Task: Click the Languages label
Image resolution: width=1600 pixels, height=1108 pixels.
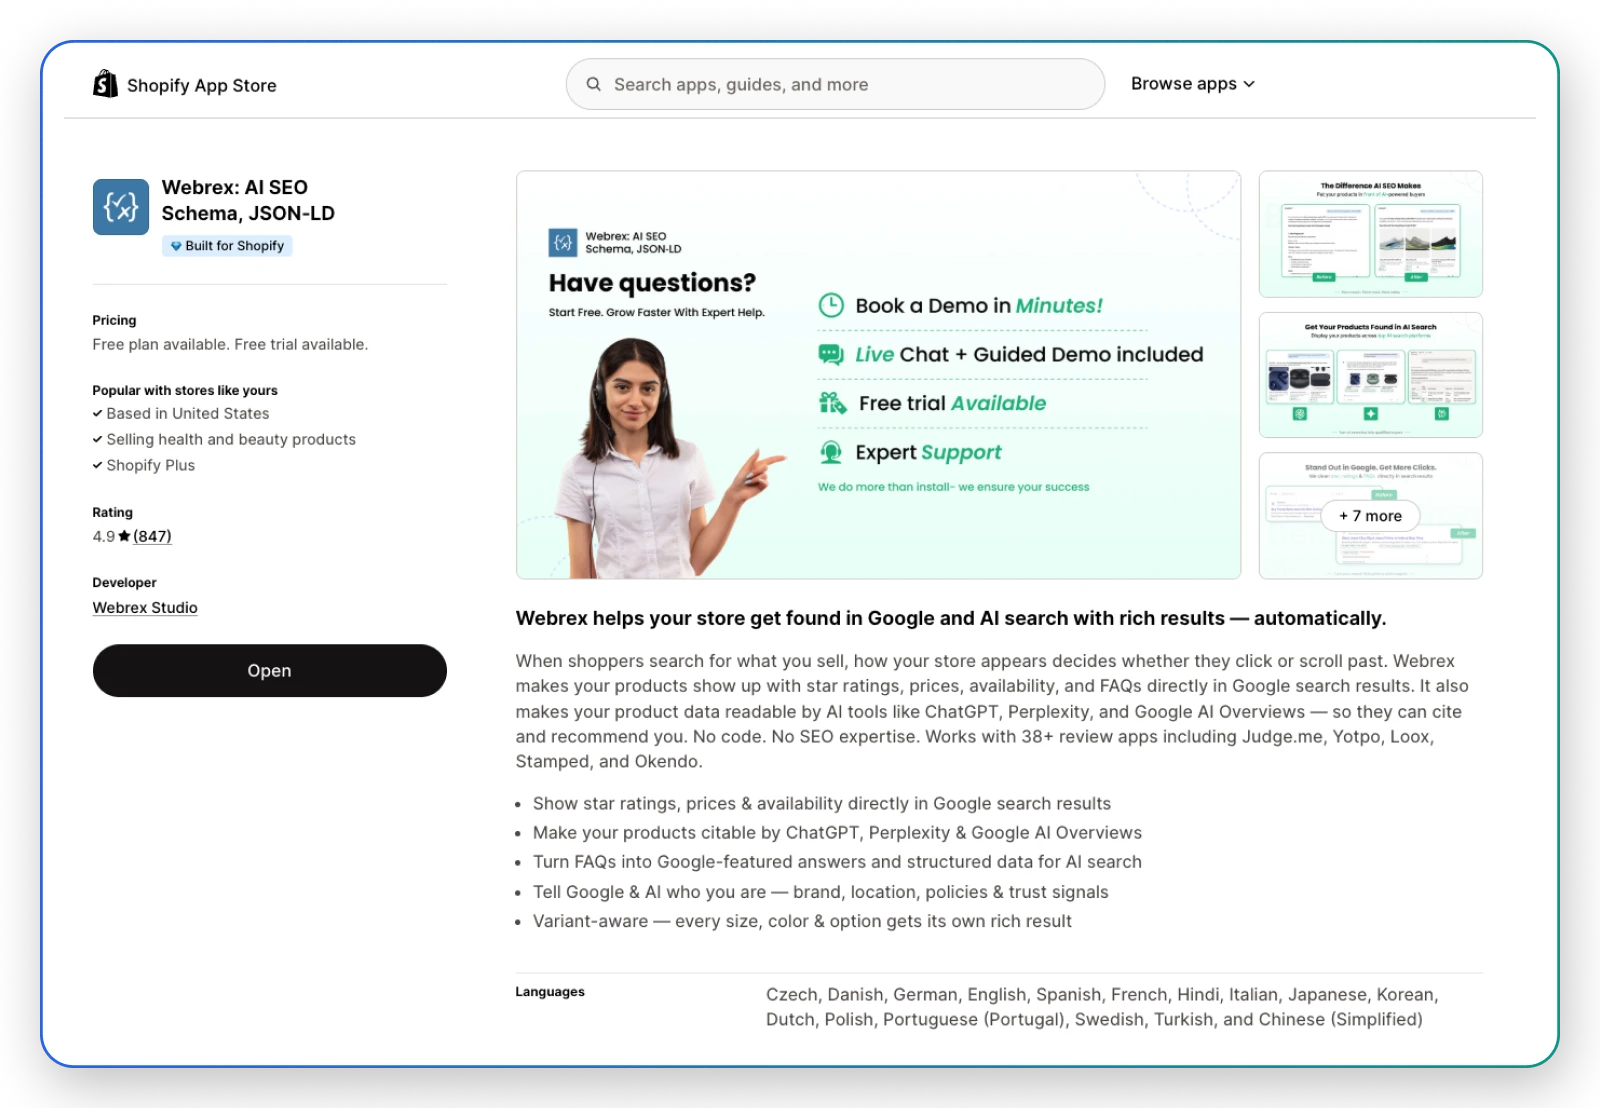Action: tap(550, 992)
